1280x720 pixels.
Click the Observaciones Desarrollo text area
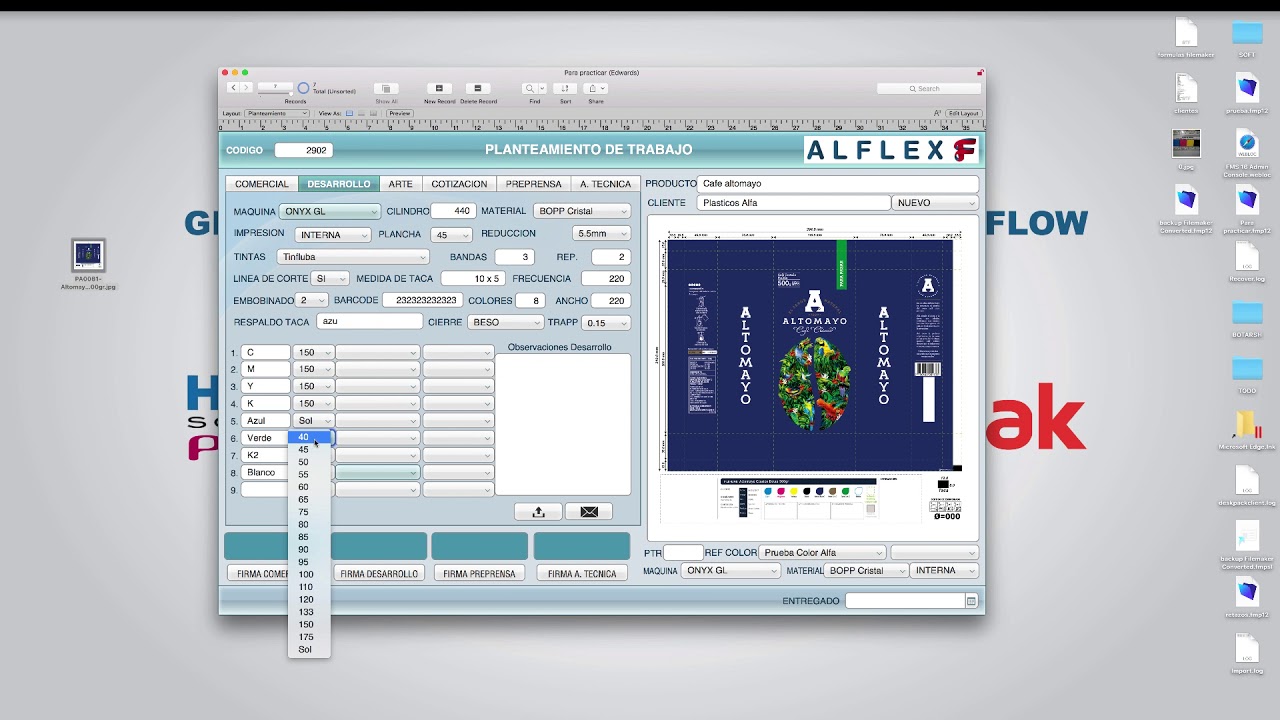point(563,423)
